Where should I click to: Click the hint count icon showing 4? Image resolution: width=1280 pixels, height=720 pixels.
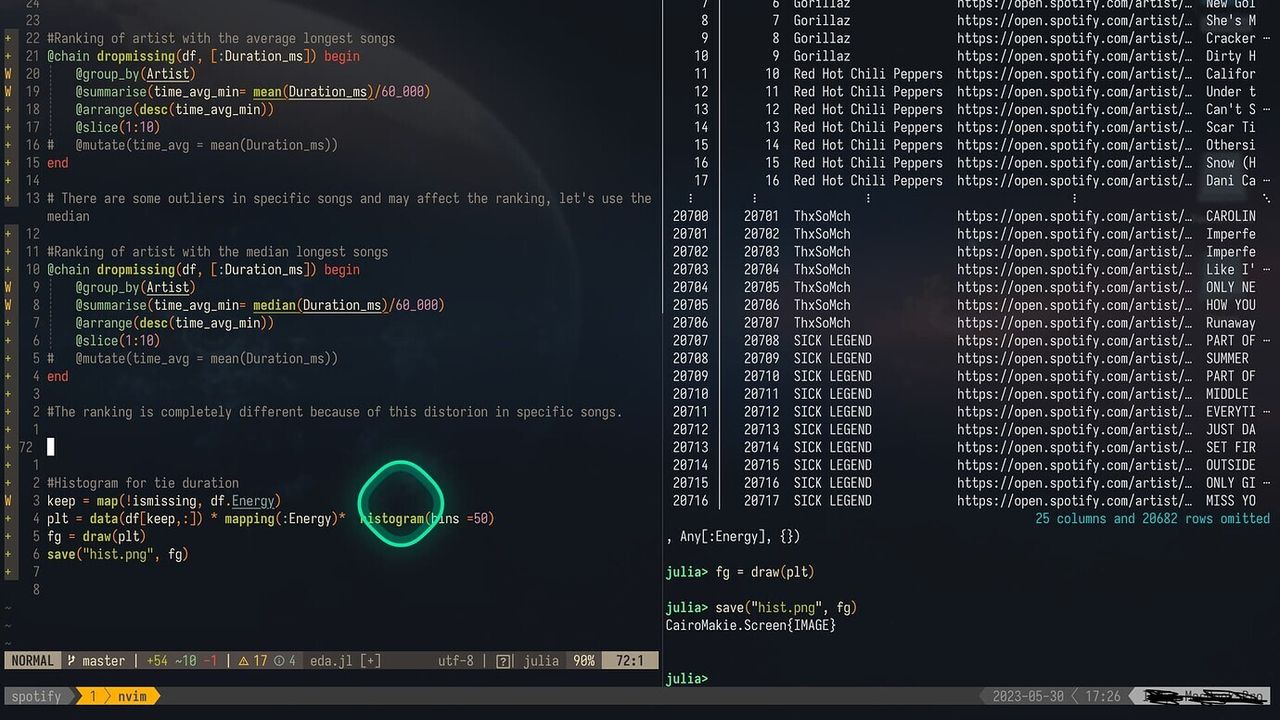(278, 661)
